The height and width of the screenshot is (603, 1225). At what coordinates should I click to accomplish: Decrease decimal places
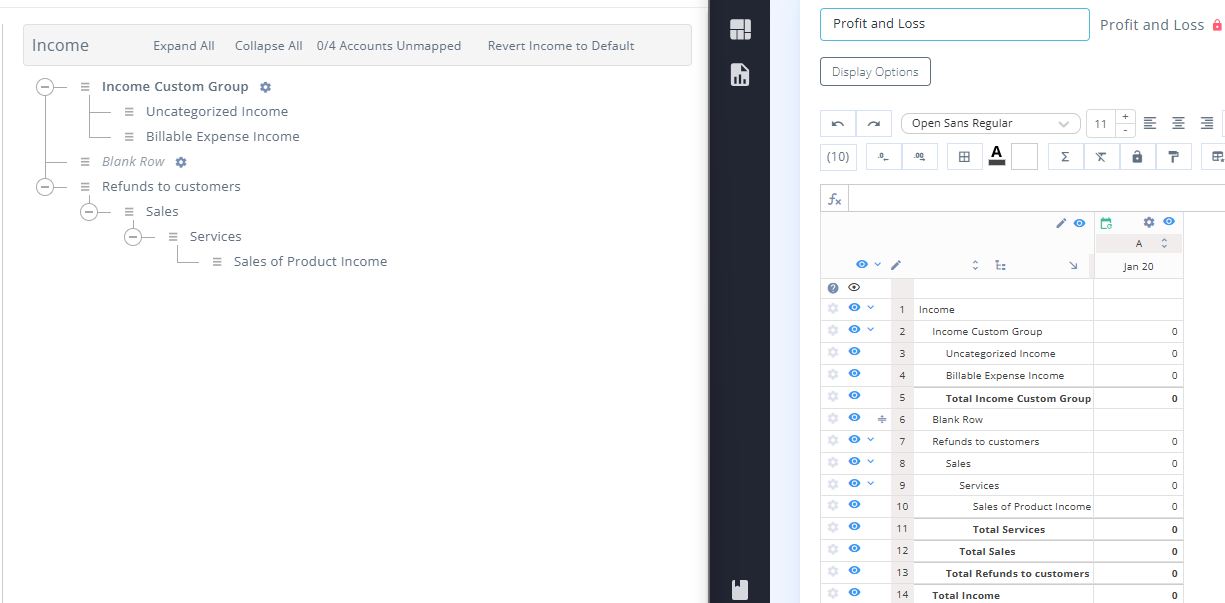click(884, 157)
